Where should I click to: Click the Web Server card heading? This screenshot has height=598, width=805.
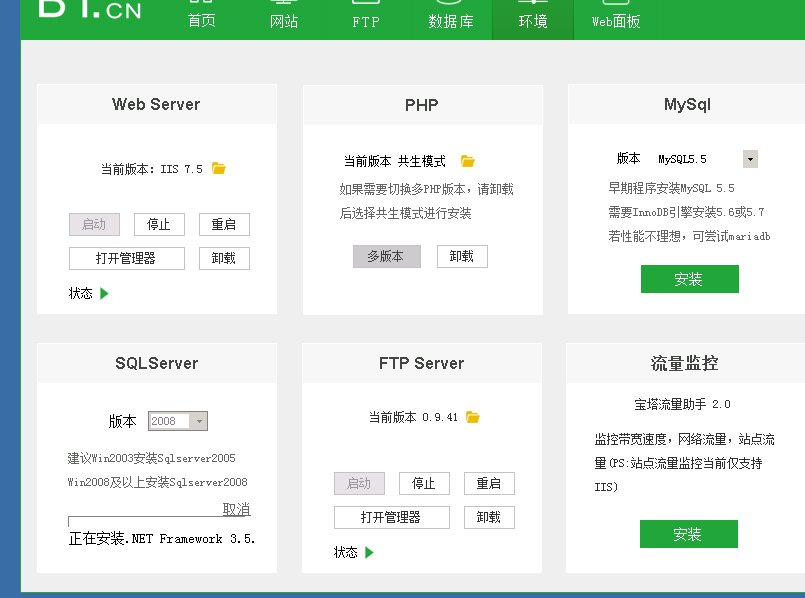pos(156,104)
